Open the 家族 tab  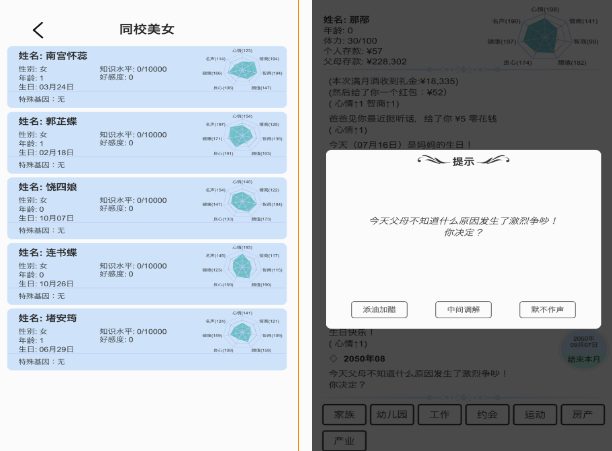tap(345, 414)
